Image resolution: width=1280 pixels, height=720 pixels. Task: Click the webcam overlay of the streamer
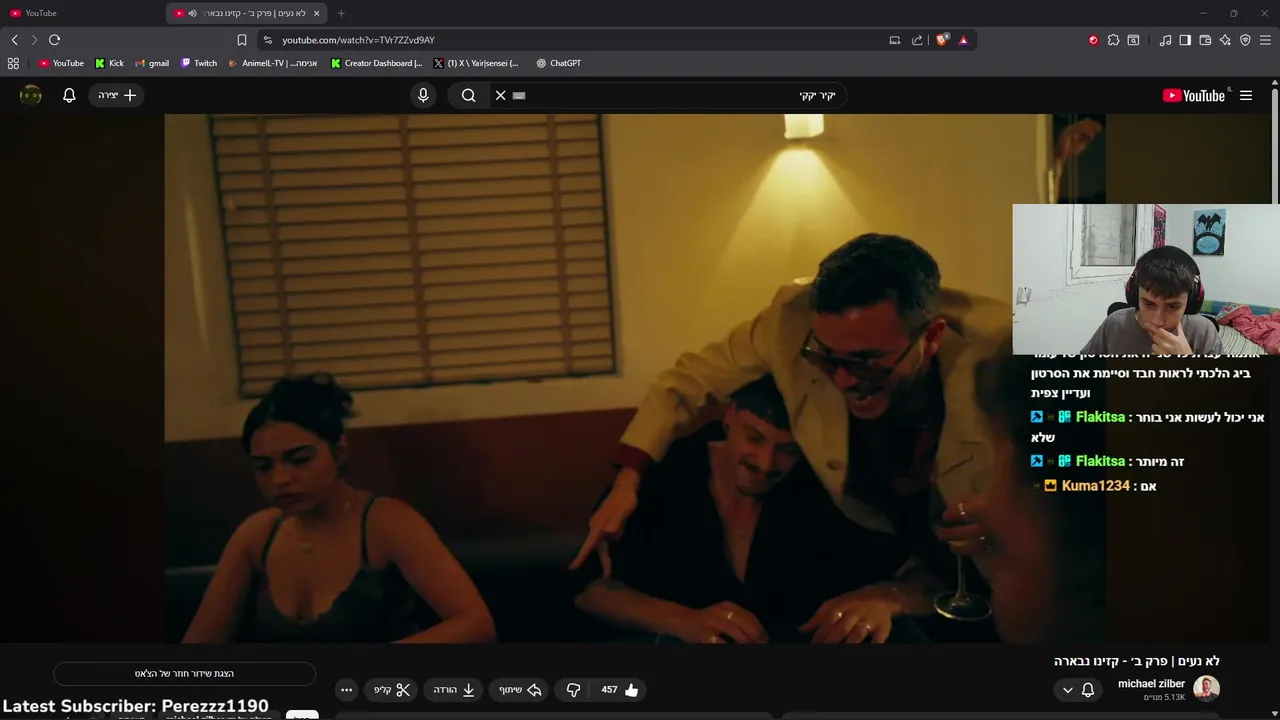[x=1146, y=279]
